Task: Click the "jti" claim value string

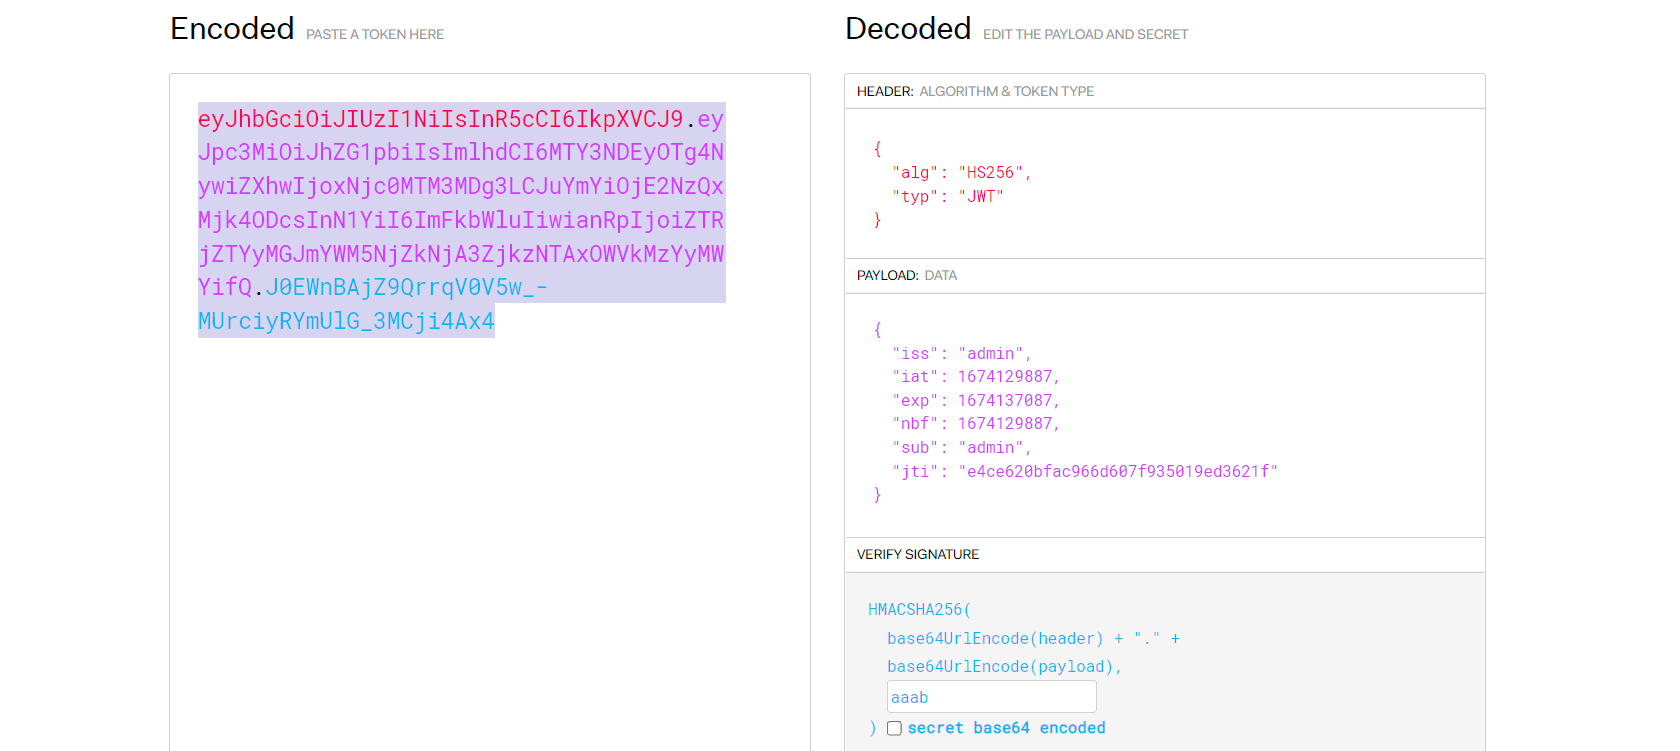Action: point(1117,471)
